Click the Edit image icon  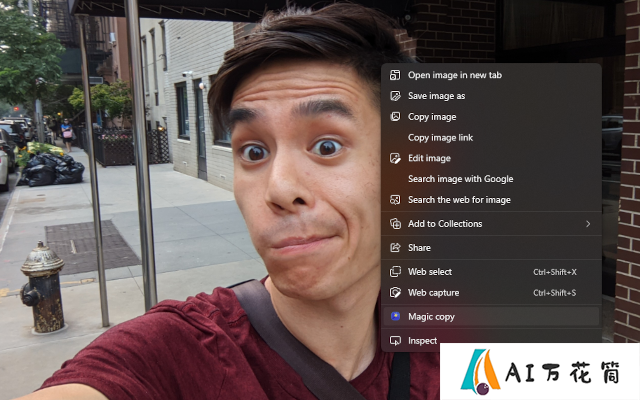click(395, 158)
